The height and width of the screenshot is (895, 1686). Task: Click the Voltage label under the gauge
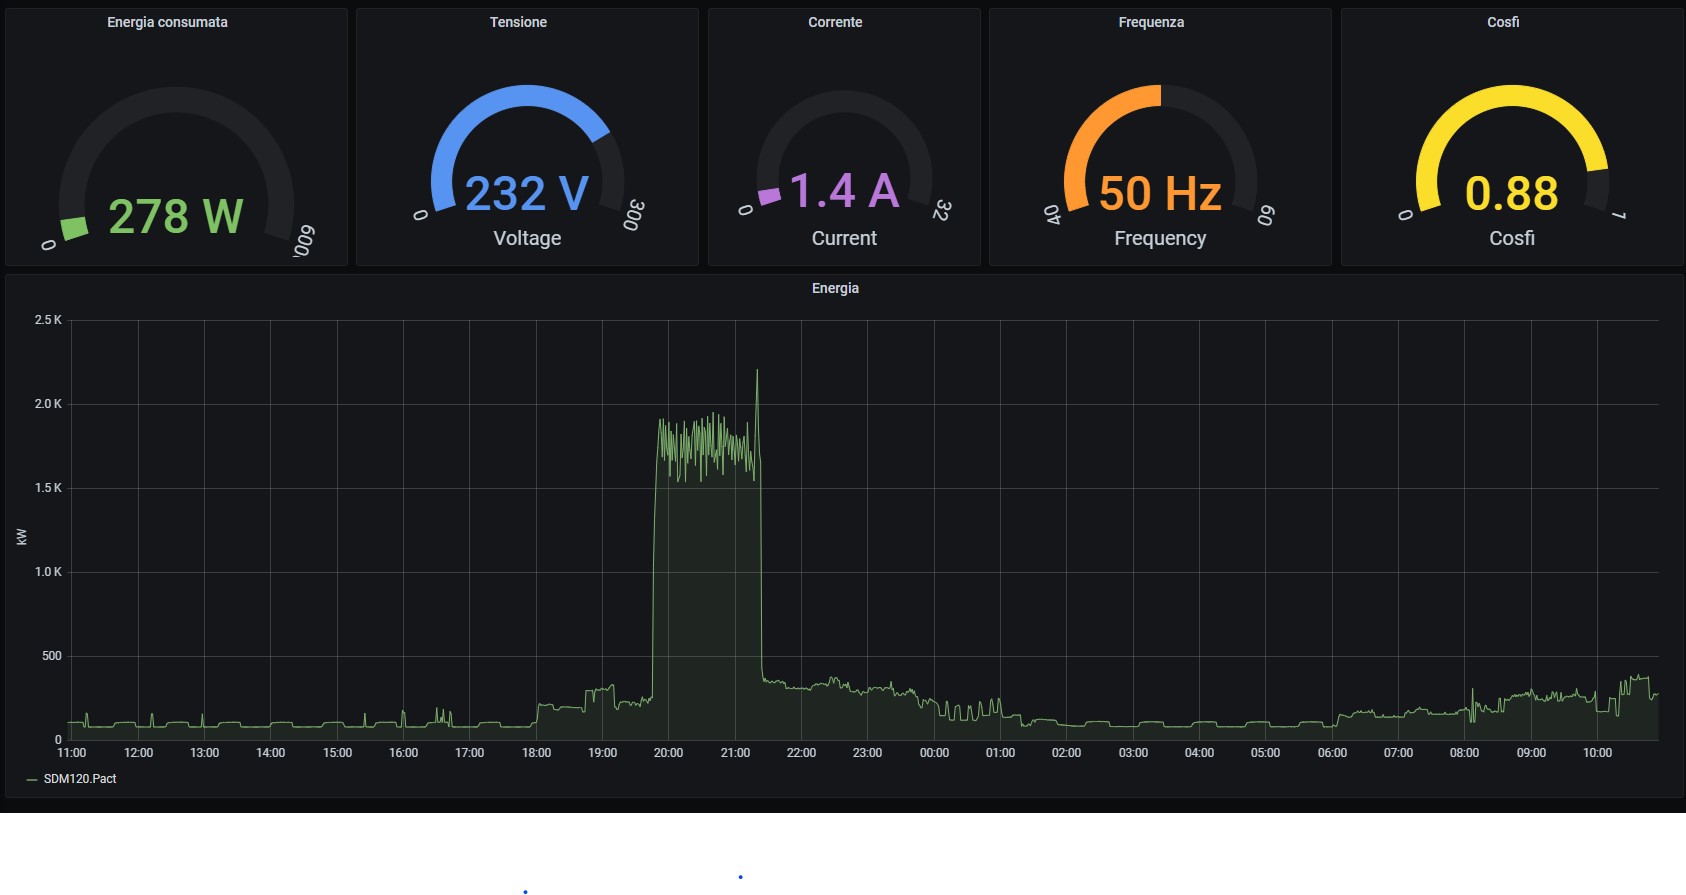[527, 238]
